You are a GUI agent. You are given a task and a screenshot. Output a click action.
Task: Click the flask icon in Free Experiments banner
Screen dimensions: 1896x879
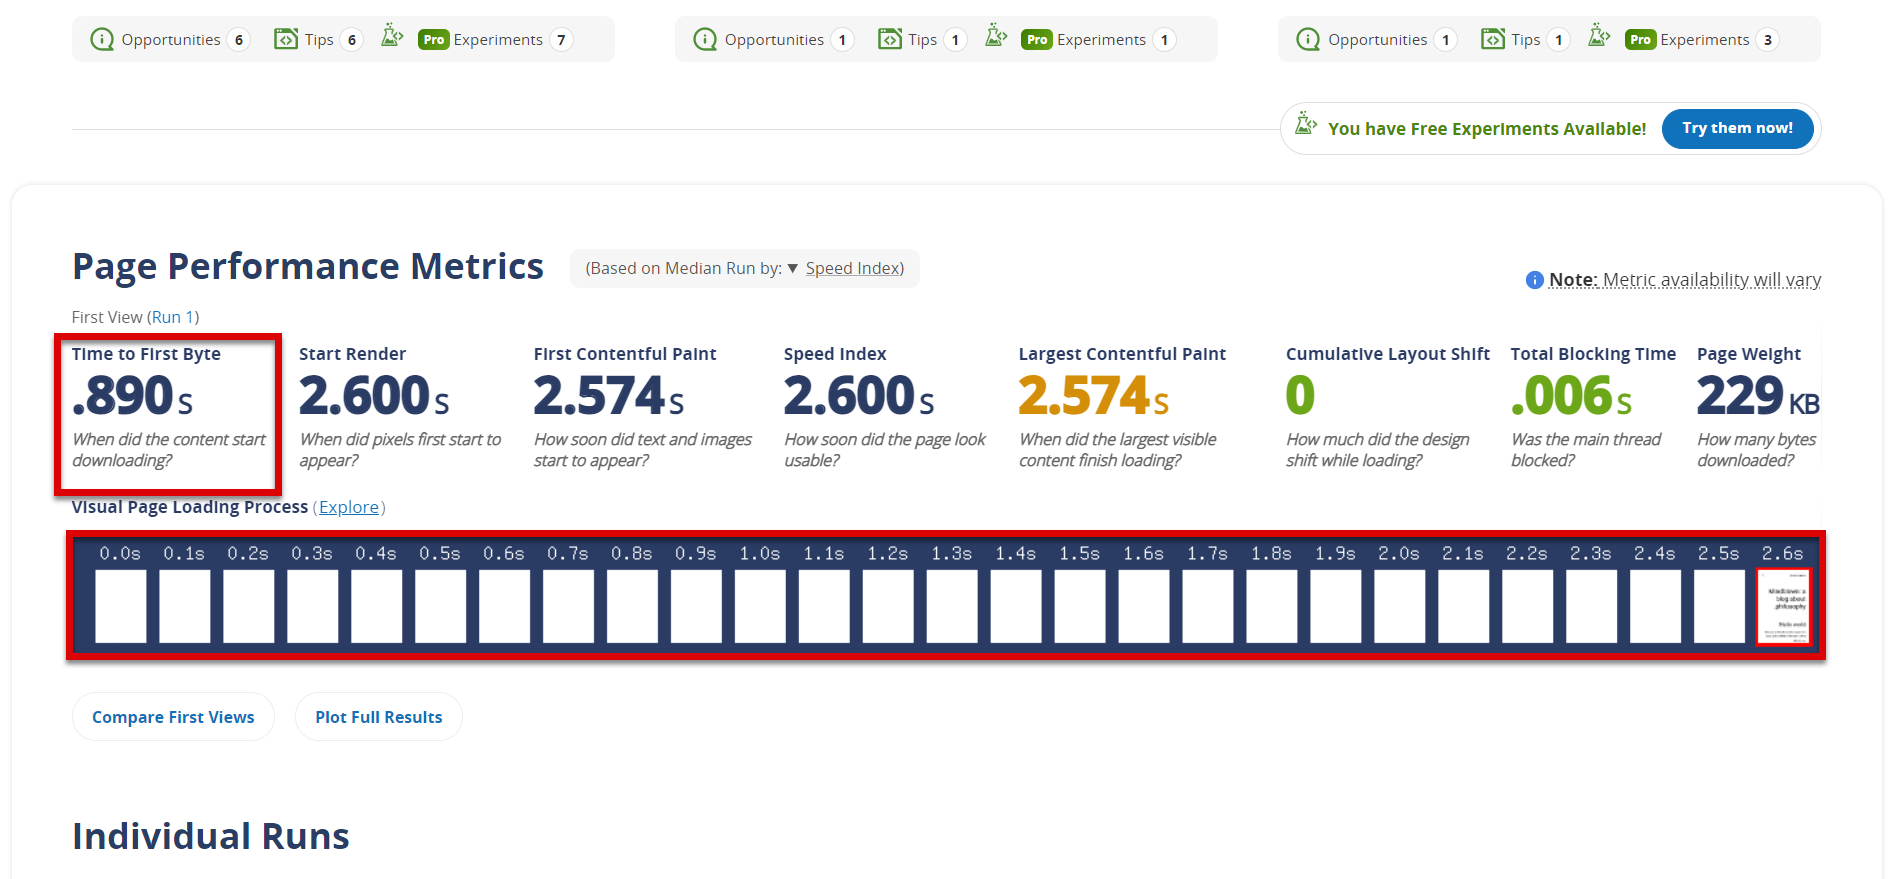(1305, 125)
